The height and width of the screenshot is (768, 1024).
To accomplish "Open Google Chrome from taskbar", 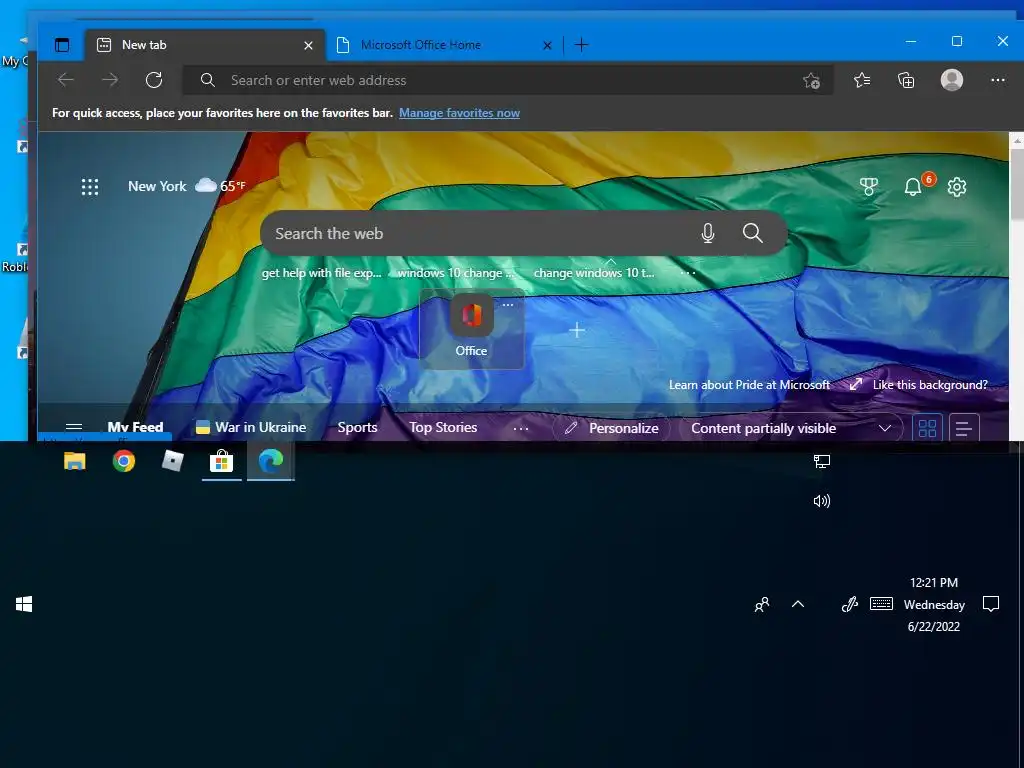I will coord(123,461).
